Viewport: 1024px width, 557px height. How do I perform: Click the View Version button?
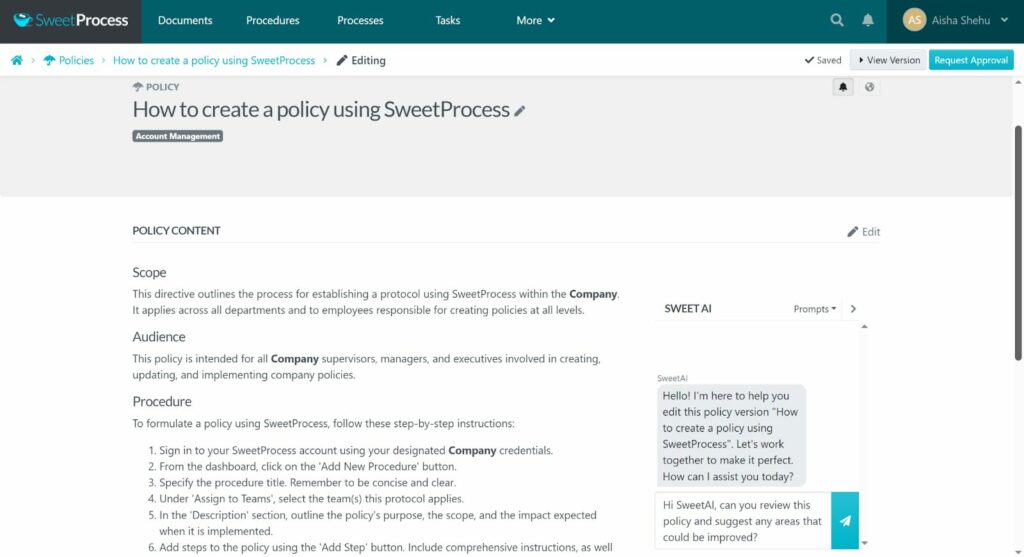pyautogui.click(x=888, y=60)
